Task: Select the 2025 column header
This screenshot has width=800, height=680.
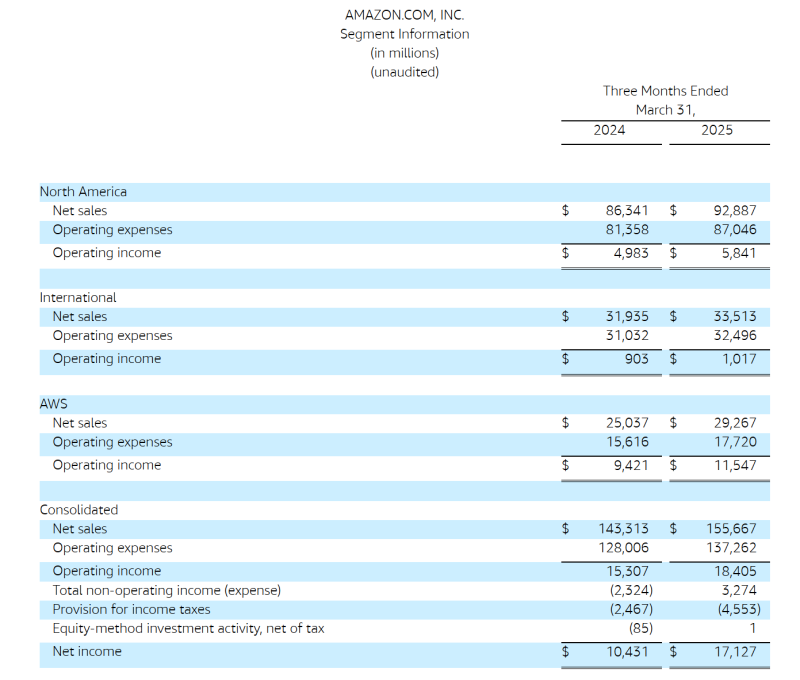Action: pyautogui.click(x=716, y=130)
